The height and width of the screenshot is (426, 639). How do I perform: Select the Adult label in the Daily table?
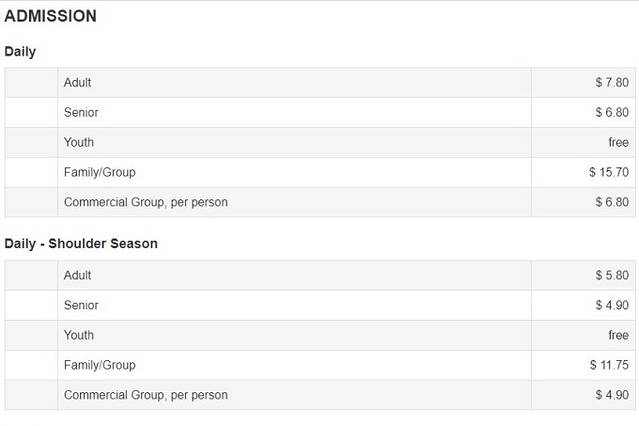click(78, 82)
